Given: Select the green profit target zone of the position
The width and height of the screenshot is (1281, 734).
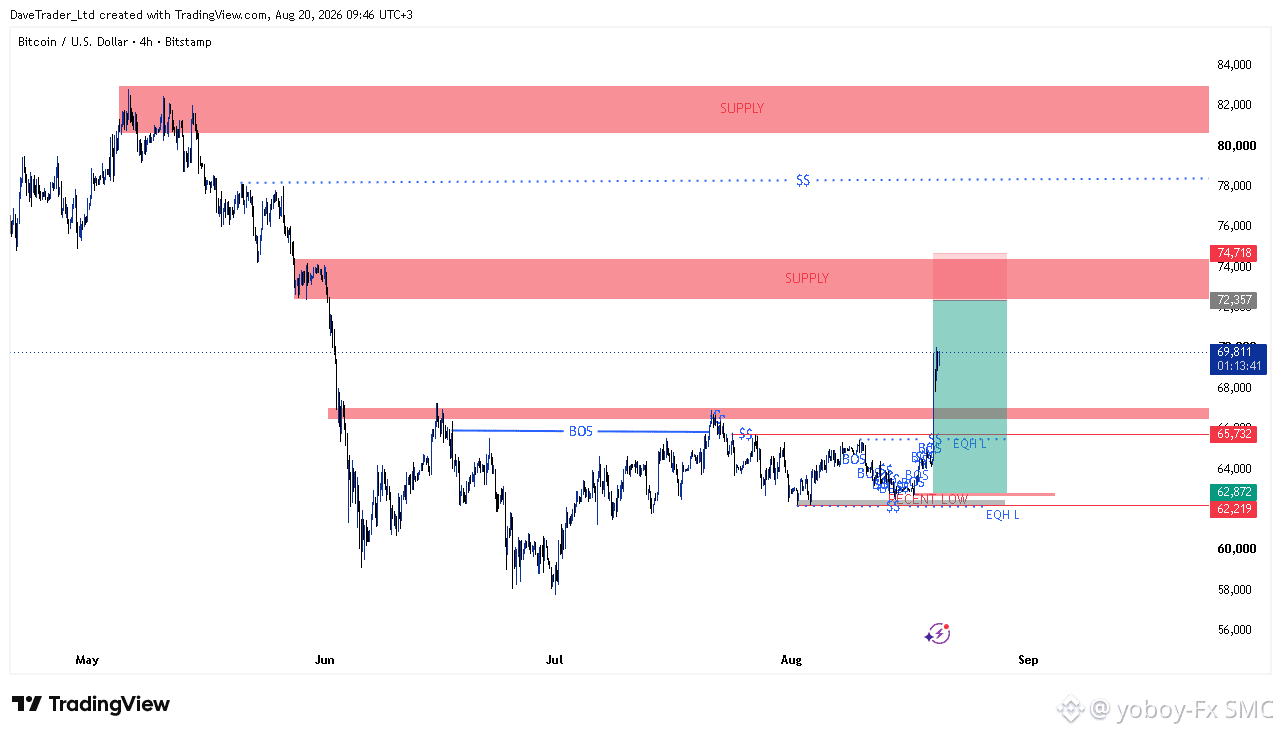Looking at the screenshot, I should pyautogui.click(x=970, y=397).
